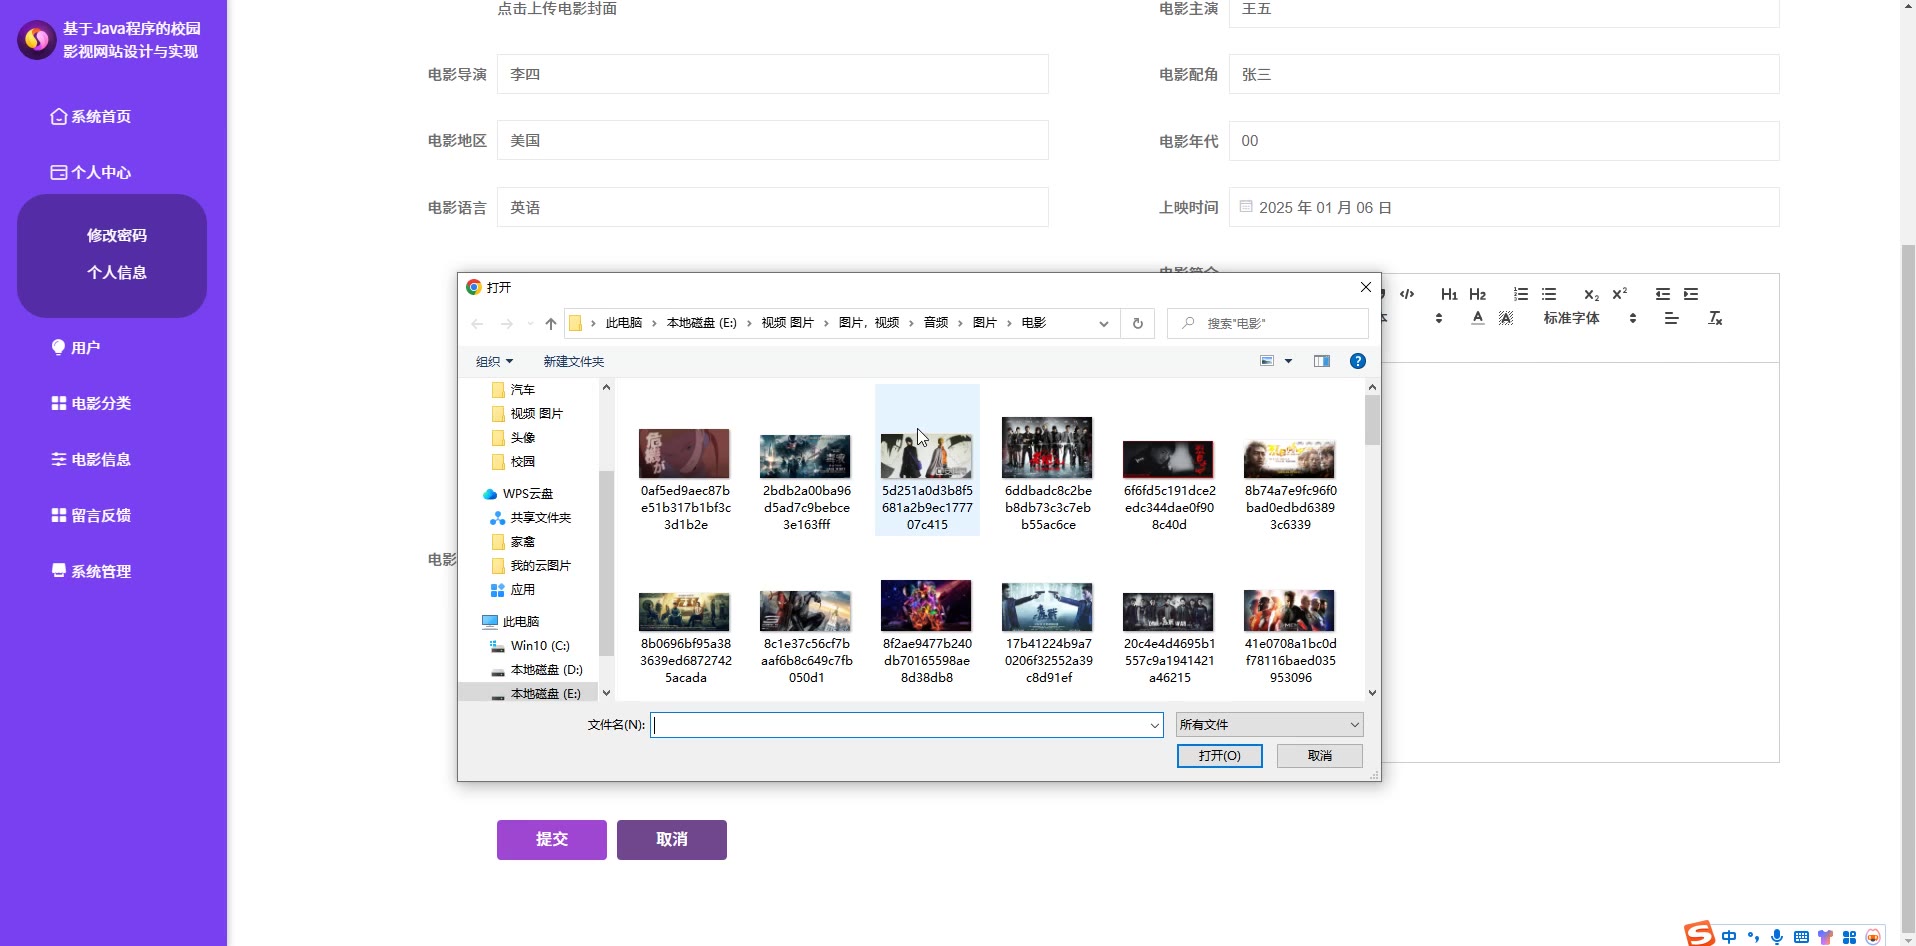
Task: Select the 汽车 folder in the tree
Action: (522, 389)
